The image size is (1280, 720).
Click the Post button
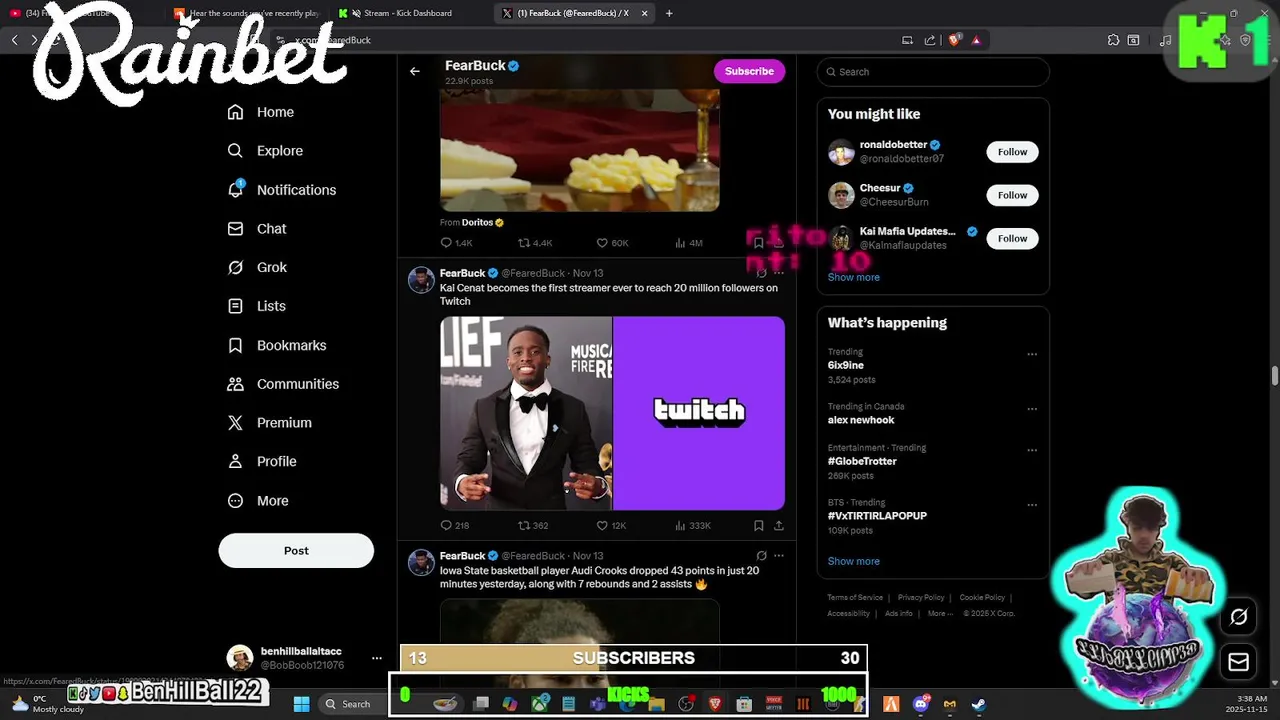tap(296, 551)
